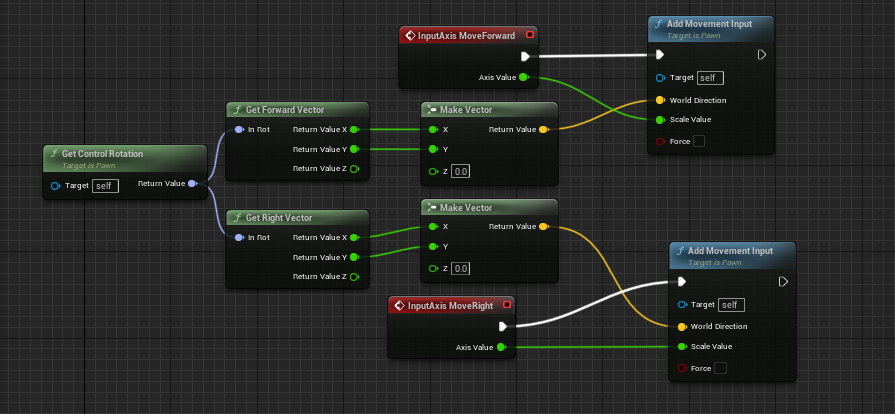Click self Target field on upper Add Movement Input
The image size is (895, 414).
click(710, 78)
